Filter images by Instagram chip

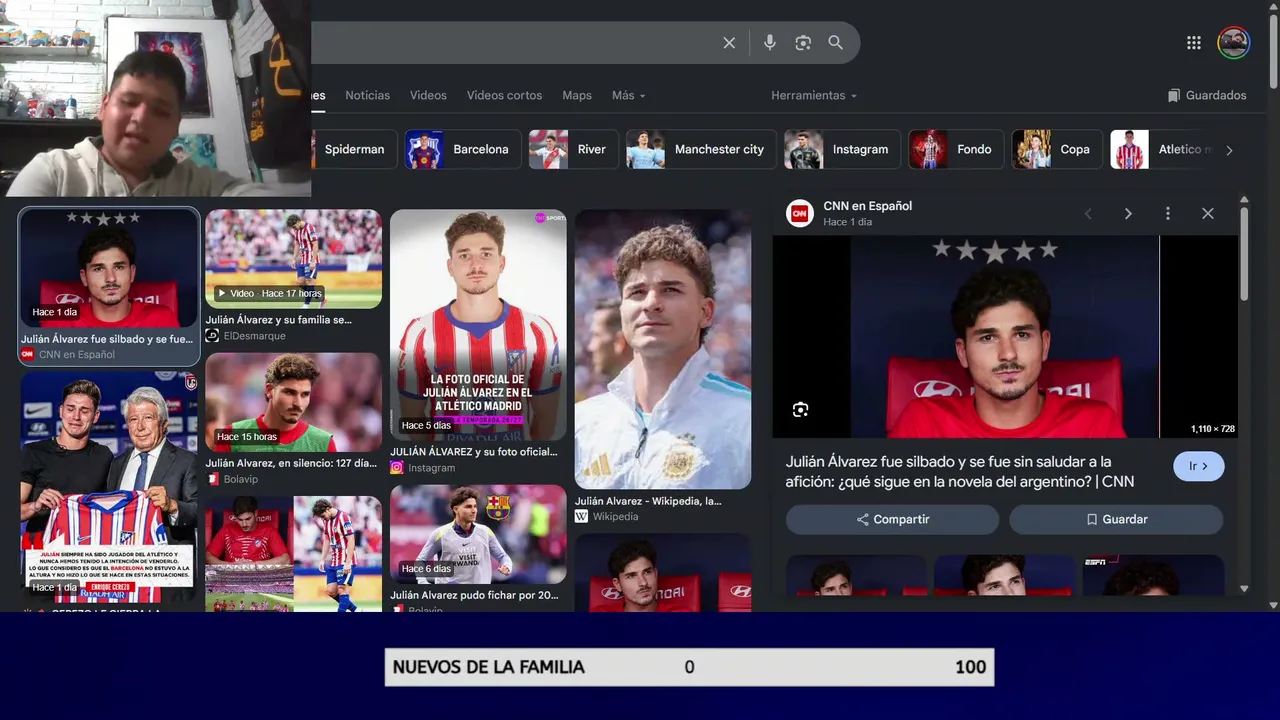point(842,149)
